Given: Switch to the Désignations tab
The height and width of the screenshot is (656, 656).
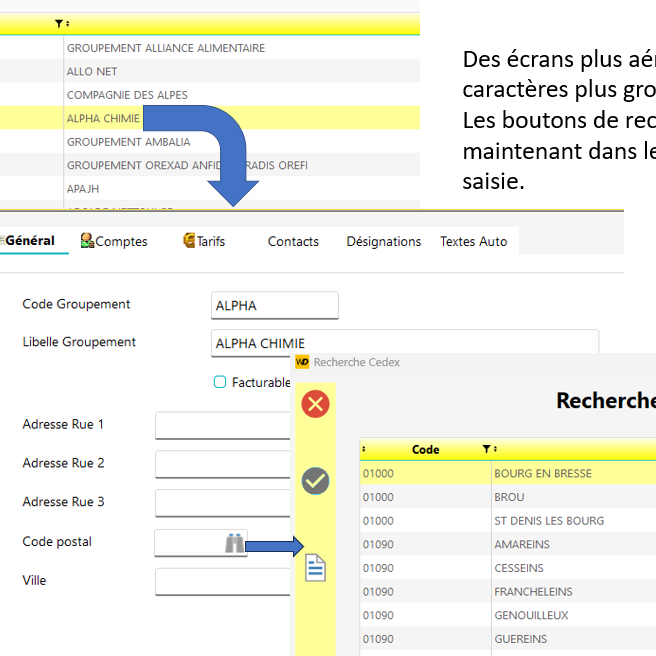Looking at the screenshot, I should click(383, 241).
